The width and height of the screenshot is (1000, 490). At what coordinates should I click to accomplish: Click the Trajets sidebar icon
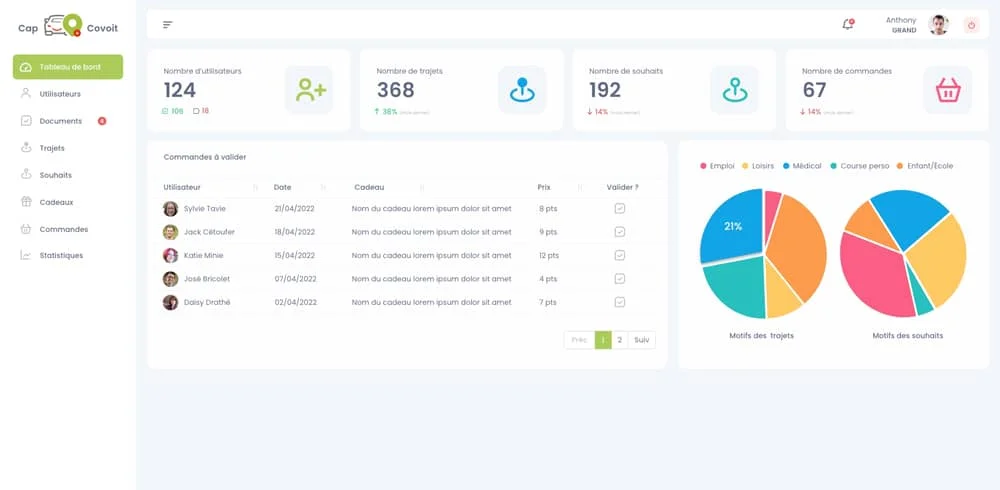(x=26, y=147)
